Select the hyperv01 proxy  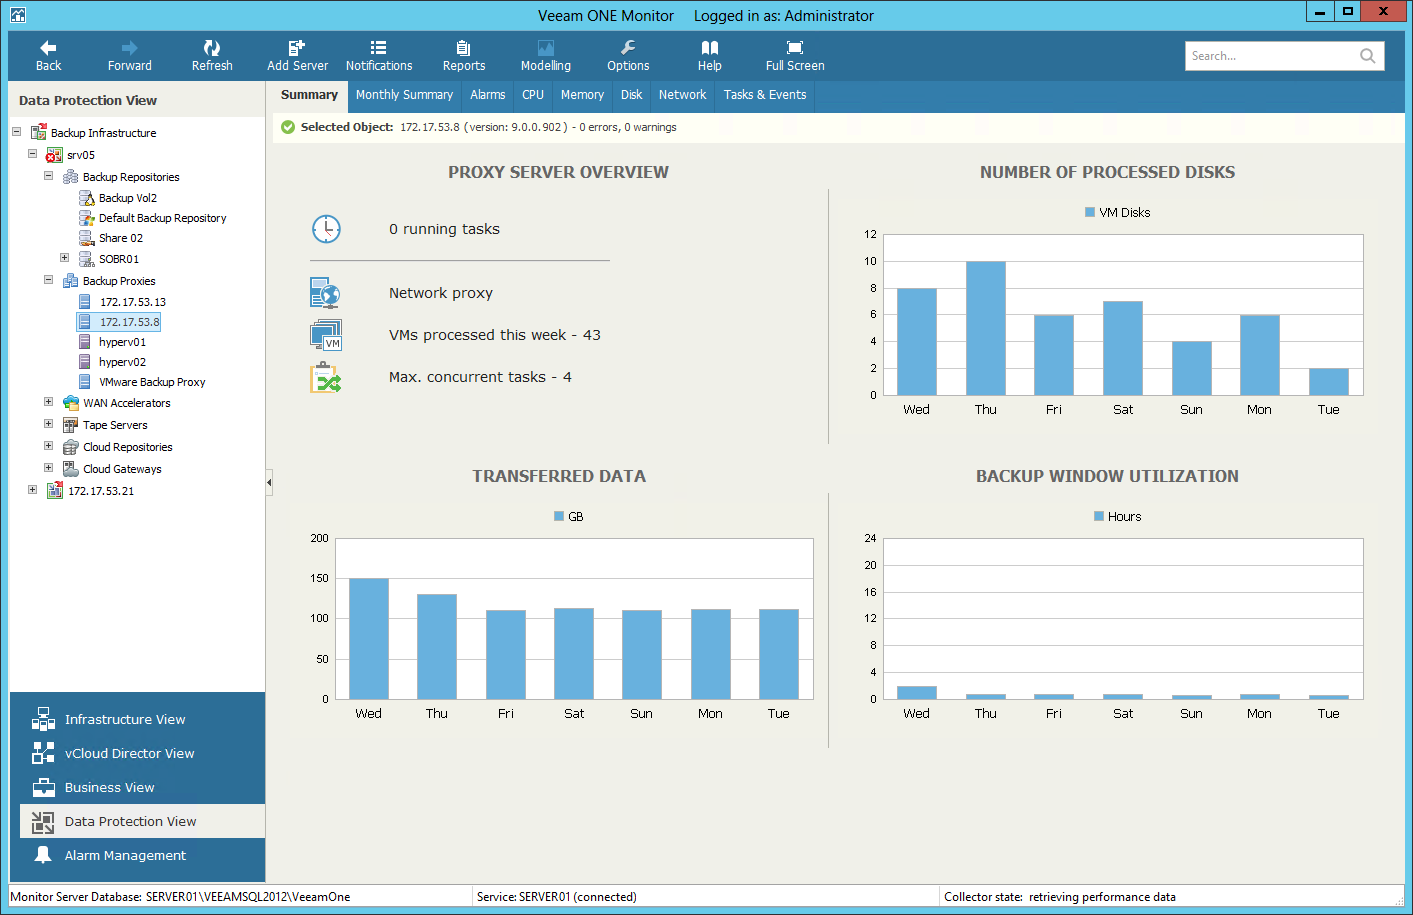[122, 342]
